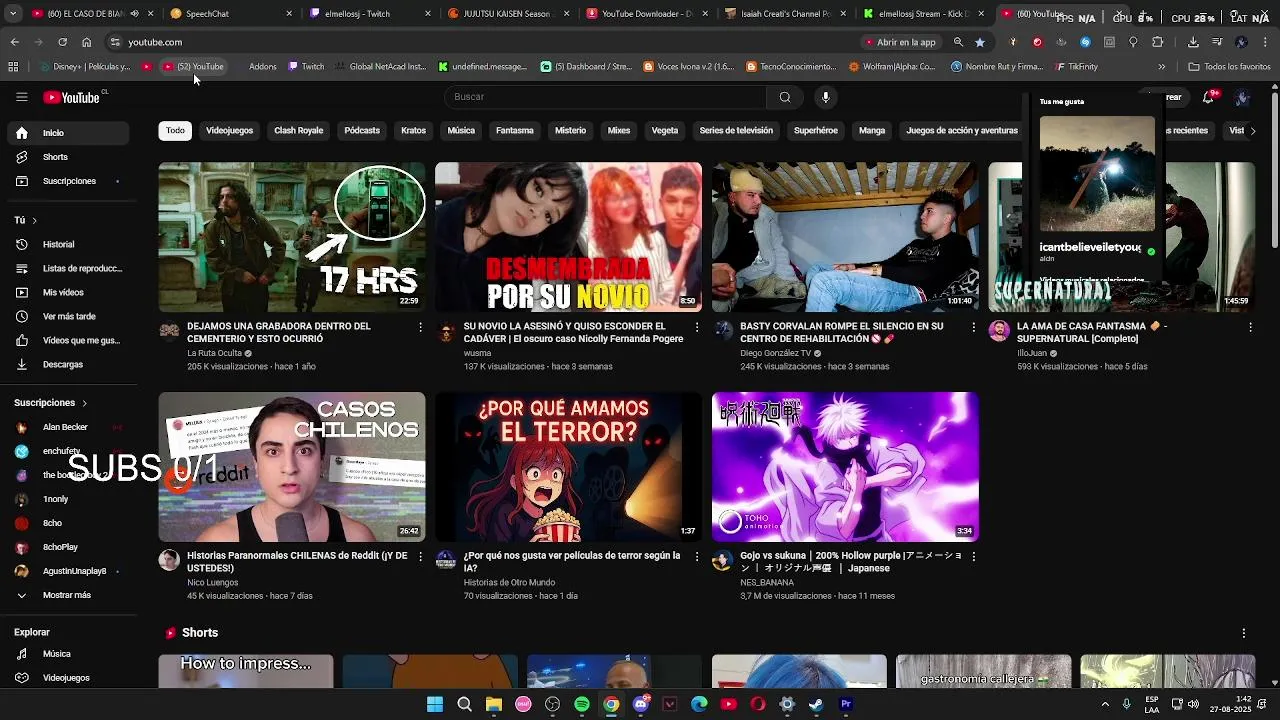Open Steam from taskbar

[816, 704]
